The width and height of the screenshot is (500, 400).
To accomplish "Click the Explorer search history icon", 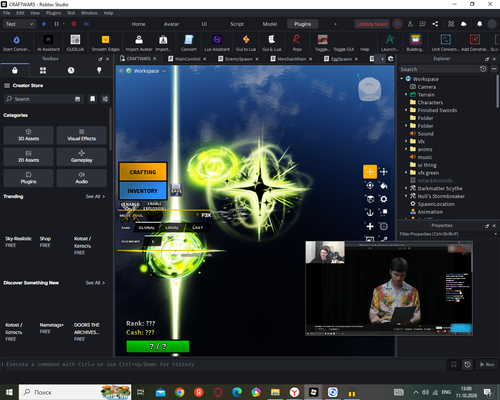I will [x=483, y=69].
